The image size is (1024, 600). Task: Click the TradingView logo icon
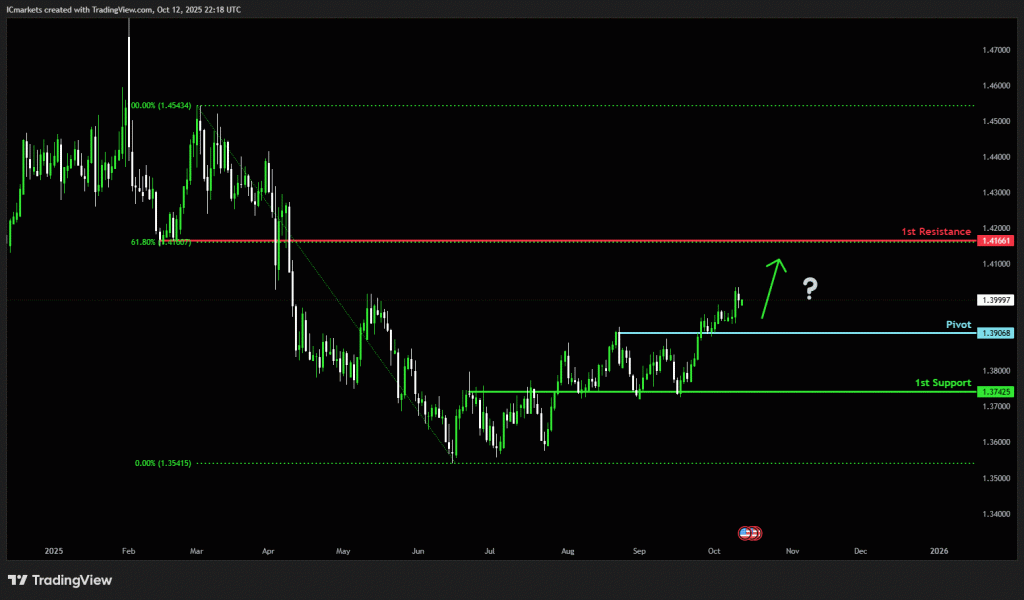click(x=18, y=580)
